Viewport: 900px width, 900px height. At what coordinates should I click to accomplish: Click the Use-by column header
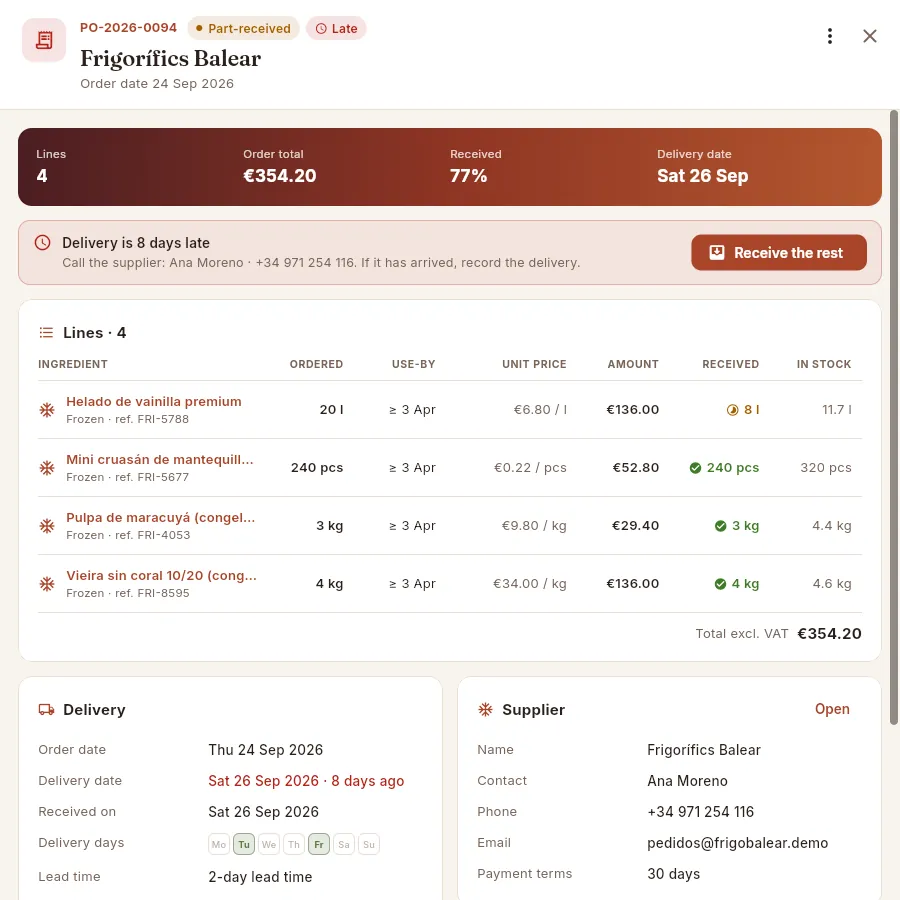(413, 364)
